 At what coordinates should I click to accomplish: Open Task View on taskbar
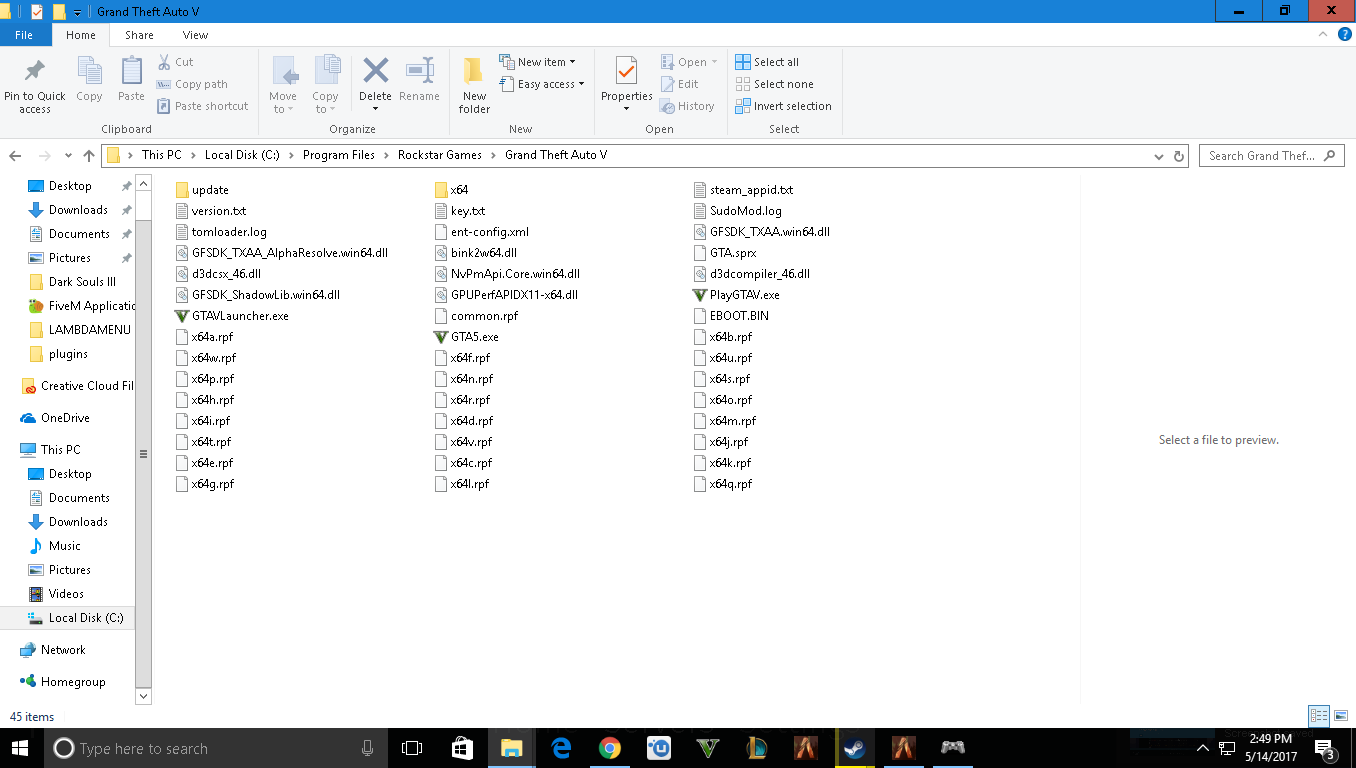point(412,748)
